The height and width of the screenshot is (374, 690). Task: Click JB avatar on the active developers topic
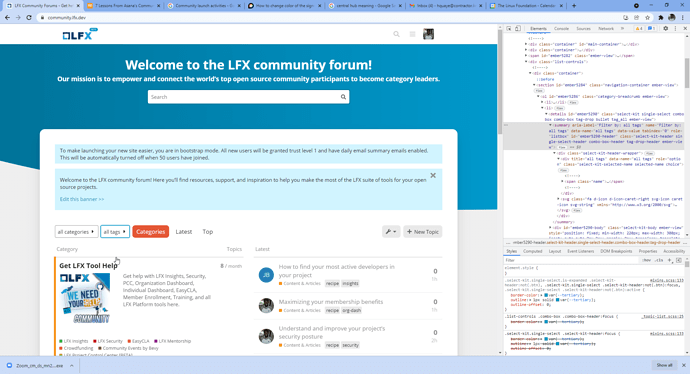(266, 275)
